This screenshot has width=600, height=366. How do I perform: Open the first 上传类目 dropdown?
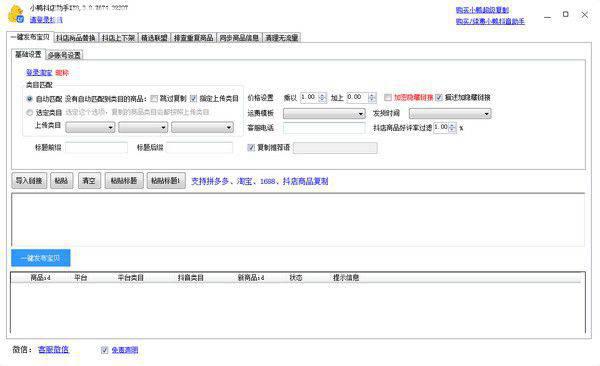pos(90,127)
